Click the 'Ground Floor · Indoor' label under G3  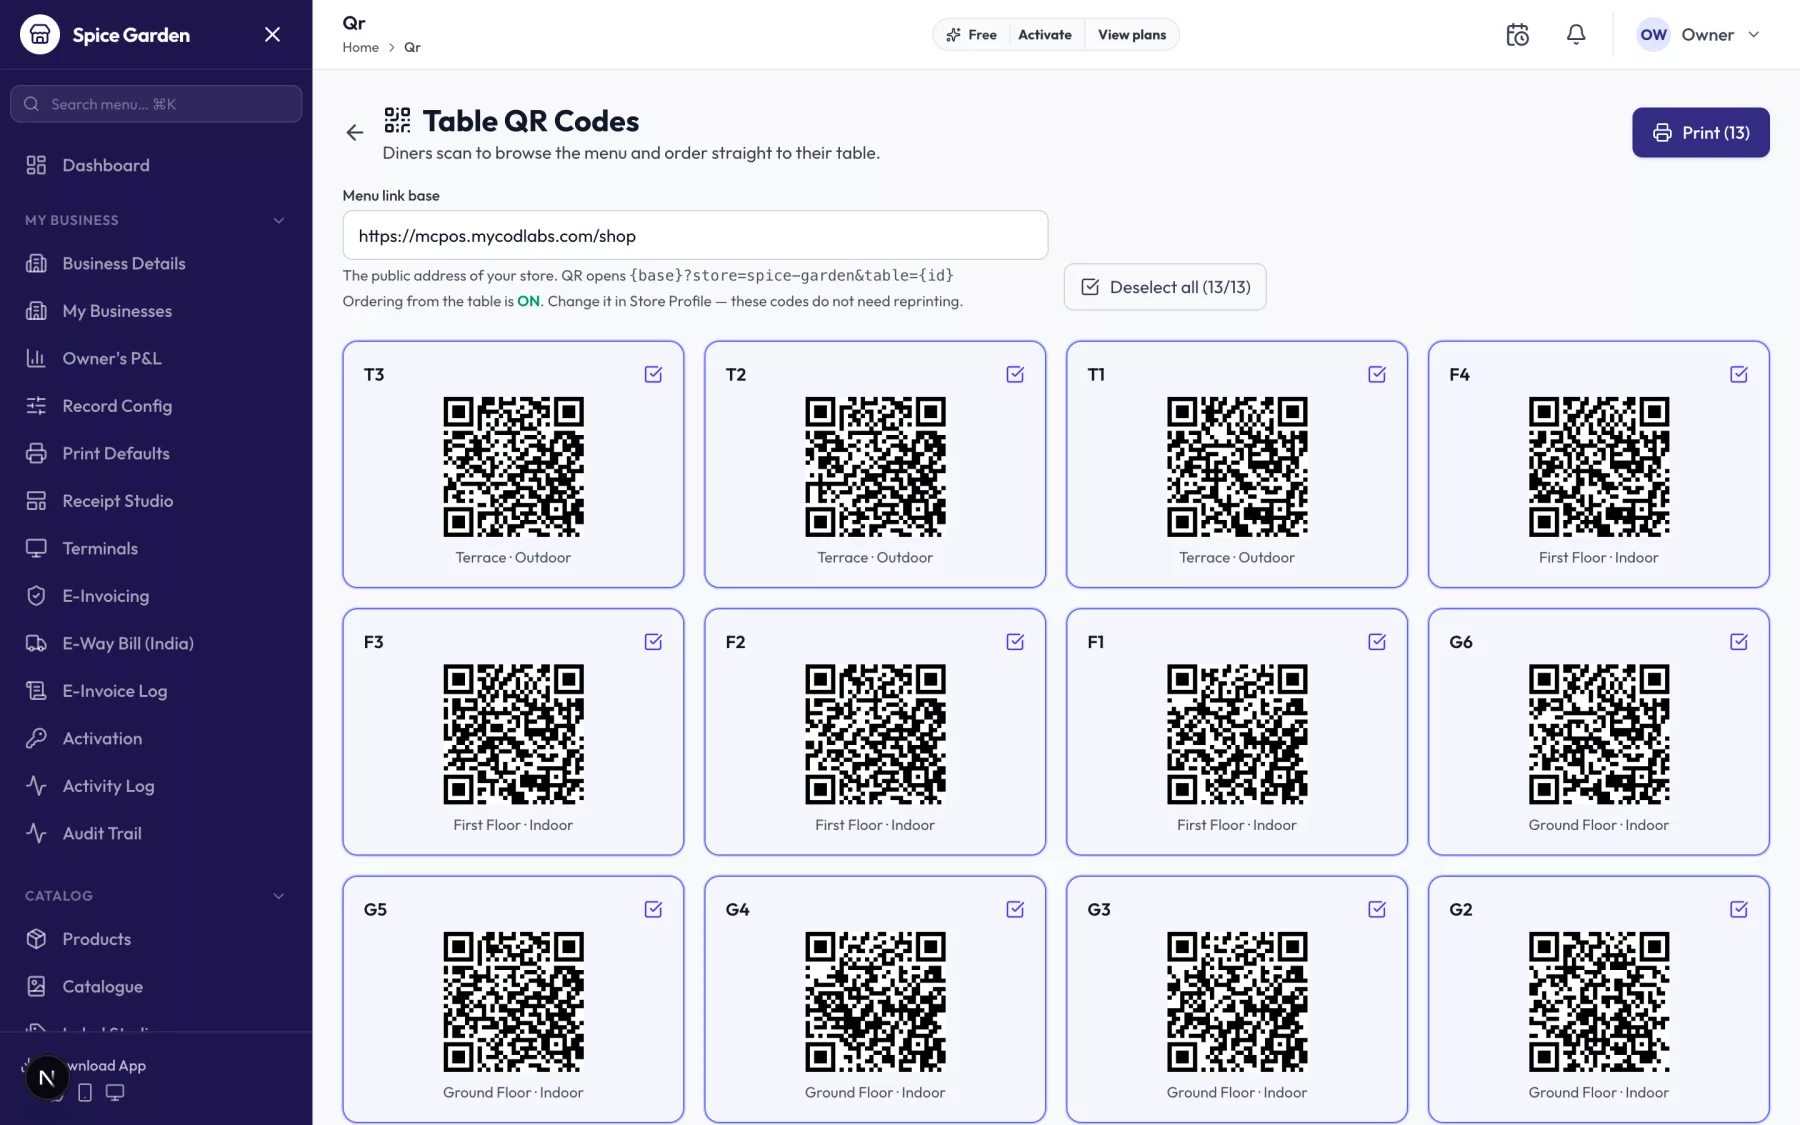tap(1237, 1093)
